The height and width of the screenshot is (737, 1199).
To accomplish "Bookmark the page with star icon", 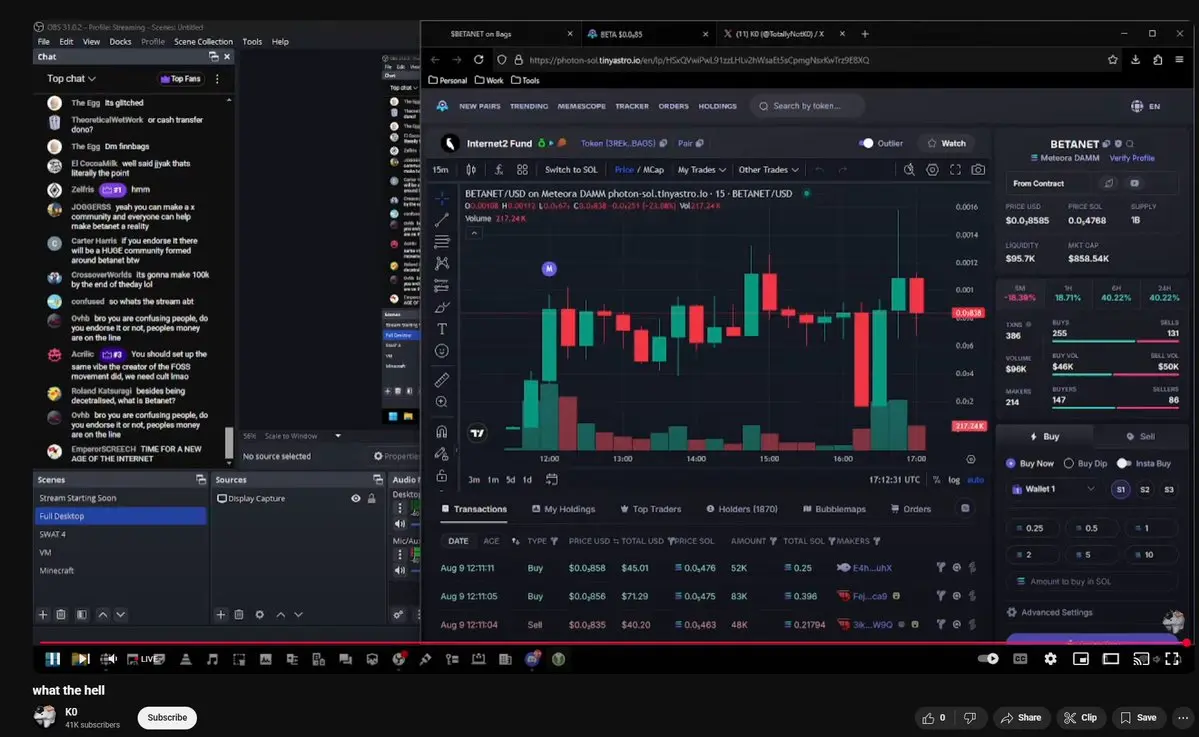I will (1113, 60).
